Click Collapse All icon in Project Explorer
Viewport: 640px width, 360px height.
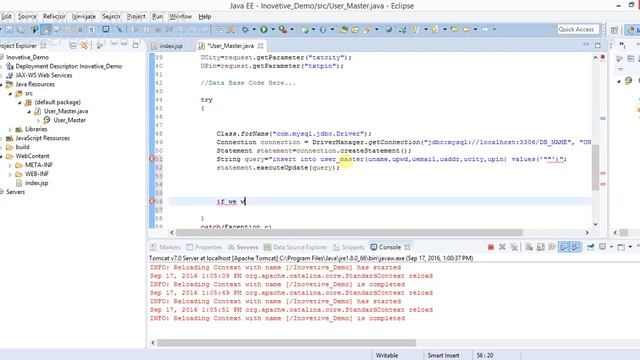point(73,45)
